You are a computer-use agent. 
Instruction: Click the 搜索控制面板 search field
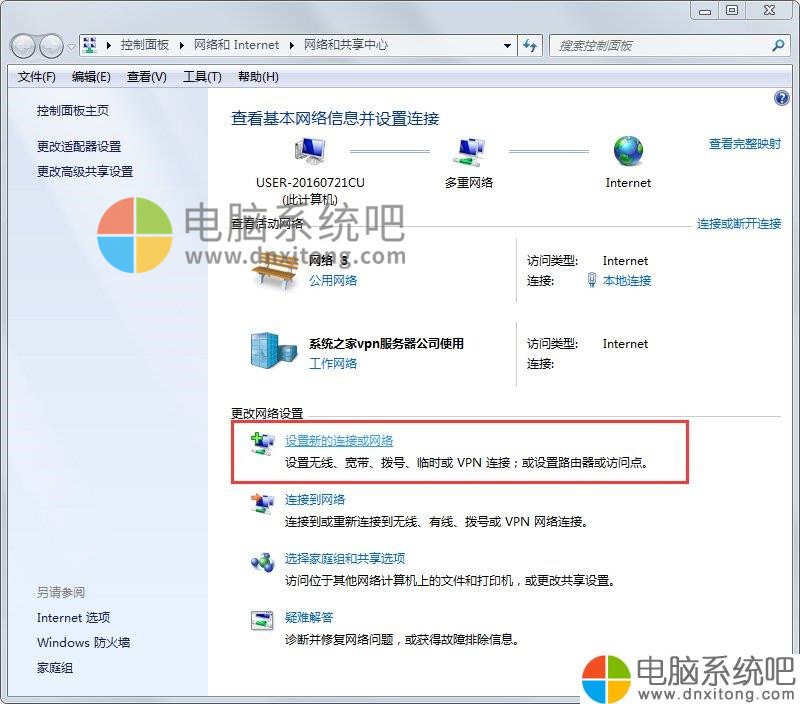(660, 46)
